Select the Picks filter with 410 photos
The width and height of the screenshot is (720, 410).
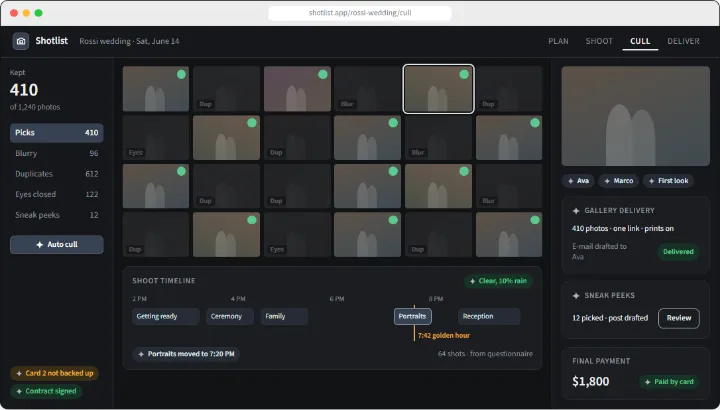(x=56, y=133)
